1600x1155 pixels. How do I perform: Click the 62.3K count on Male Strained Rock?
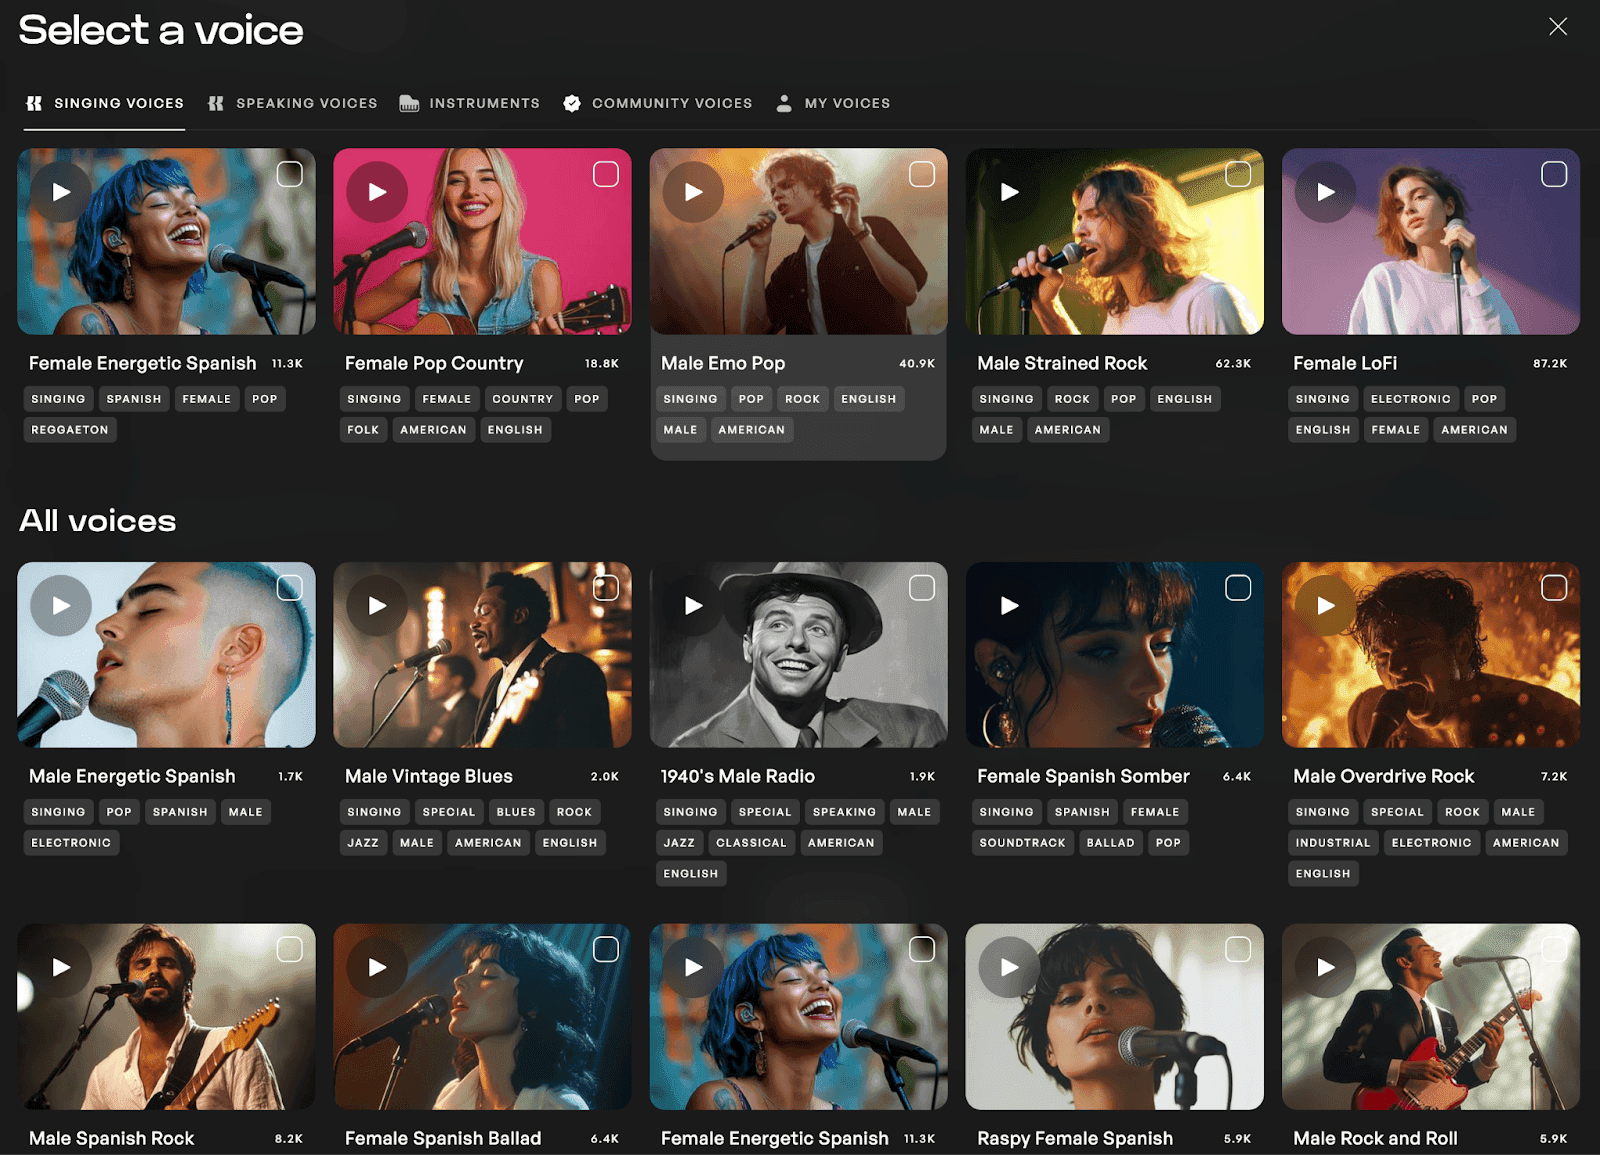tap(1233, 364)
